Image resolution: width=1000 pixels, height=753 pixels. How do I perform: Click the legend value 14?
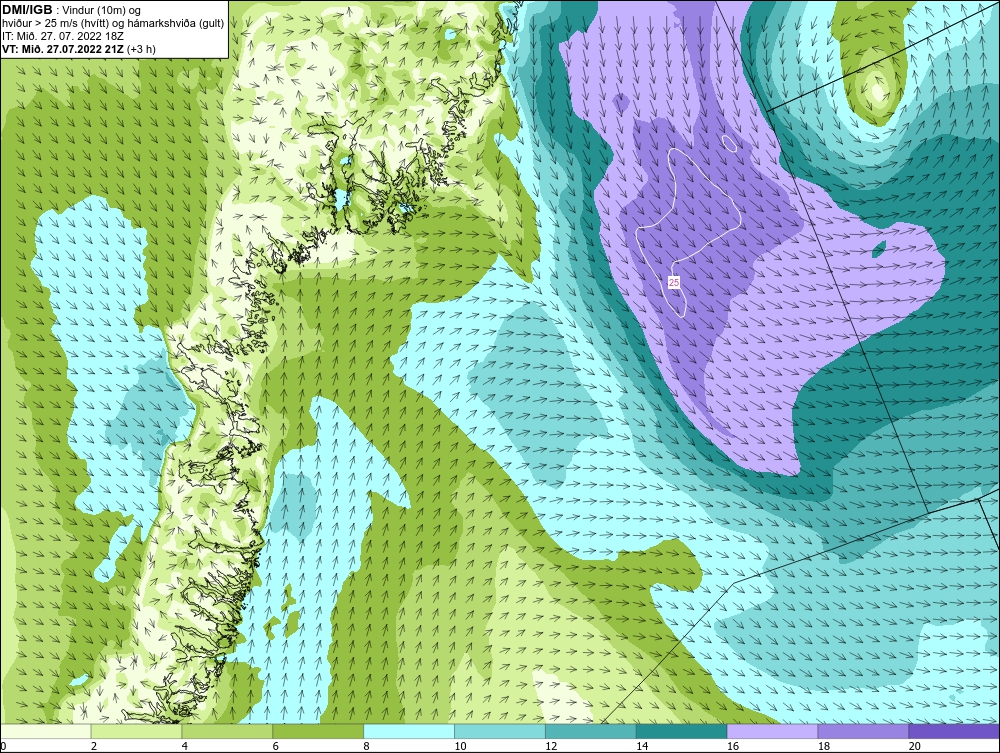[642, 746]
